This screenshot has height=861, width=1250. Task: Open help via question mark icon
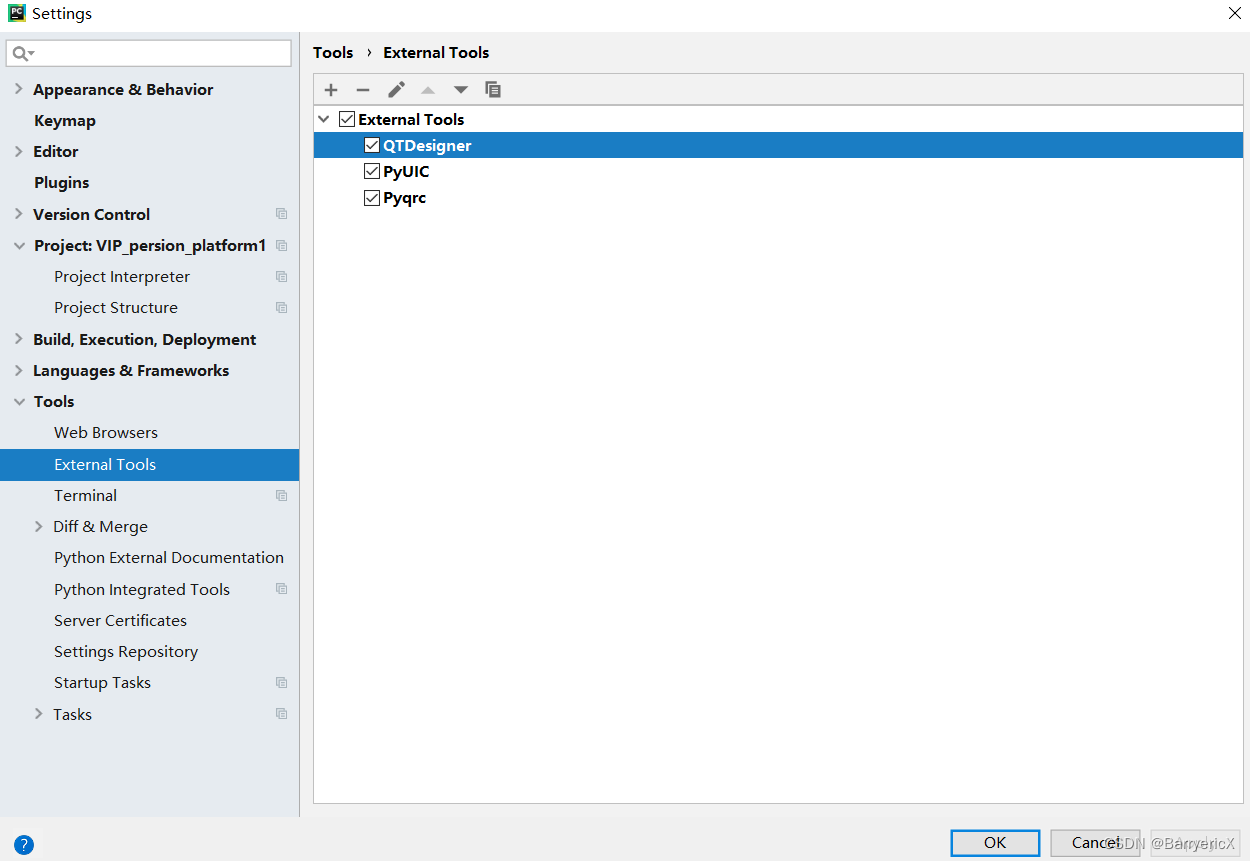(24, 844)
